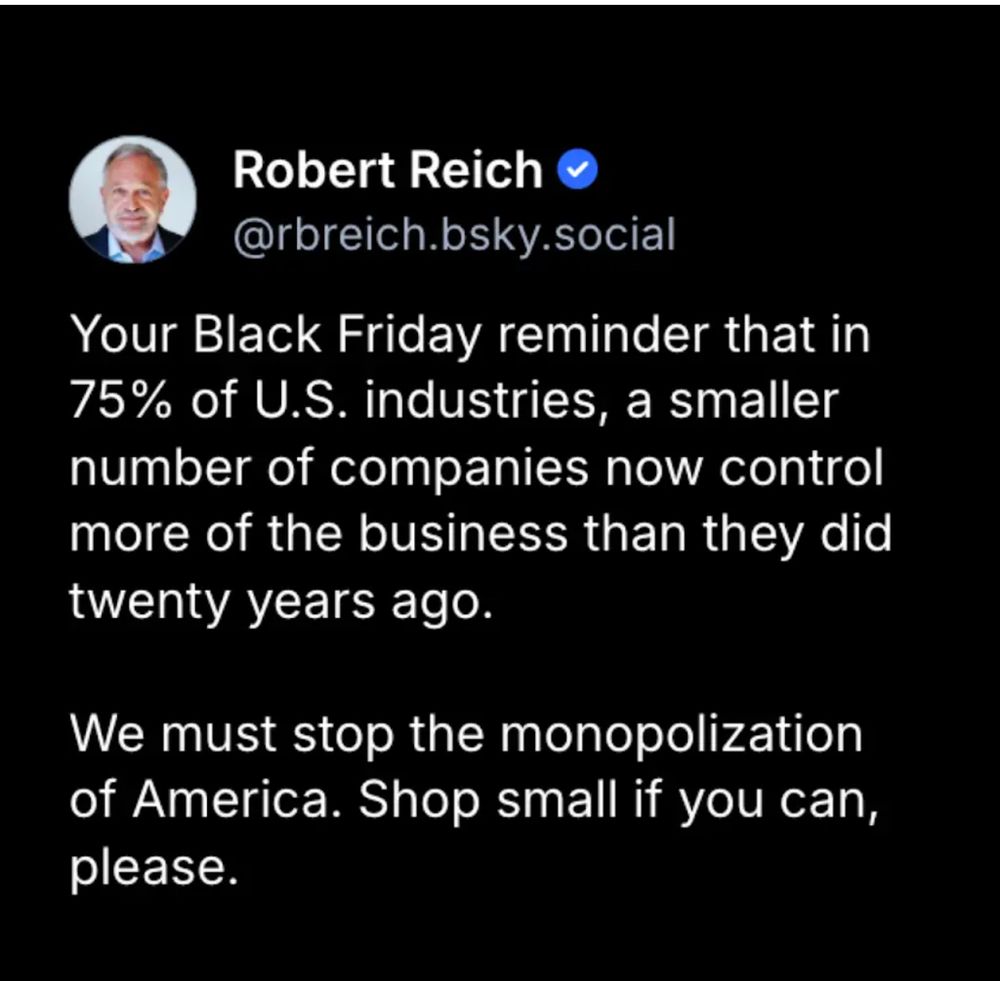This screenshot has height=981, width=1000.
Task: Click the Robert Reich display name
Action: click(x=388, y=170)
